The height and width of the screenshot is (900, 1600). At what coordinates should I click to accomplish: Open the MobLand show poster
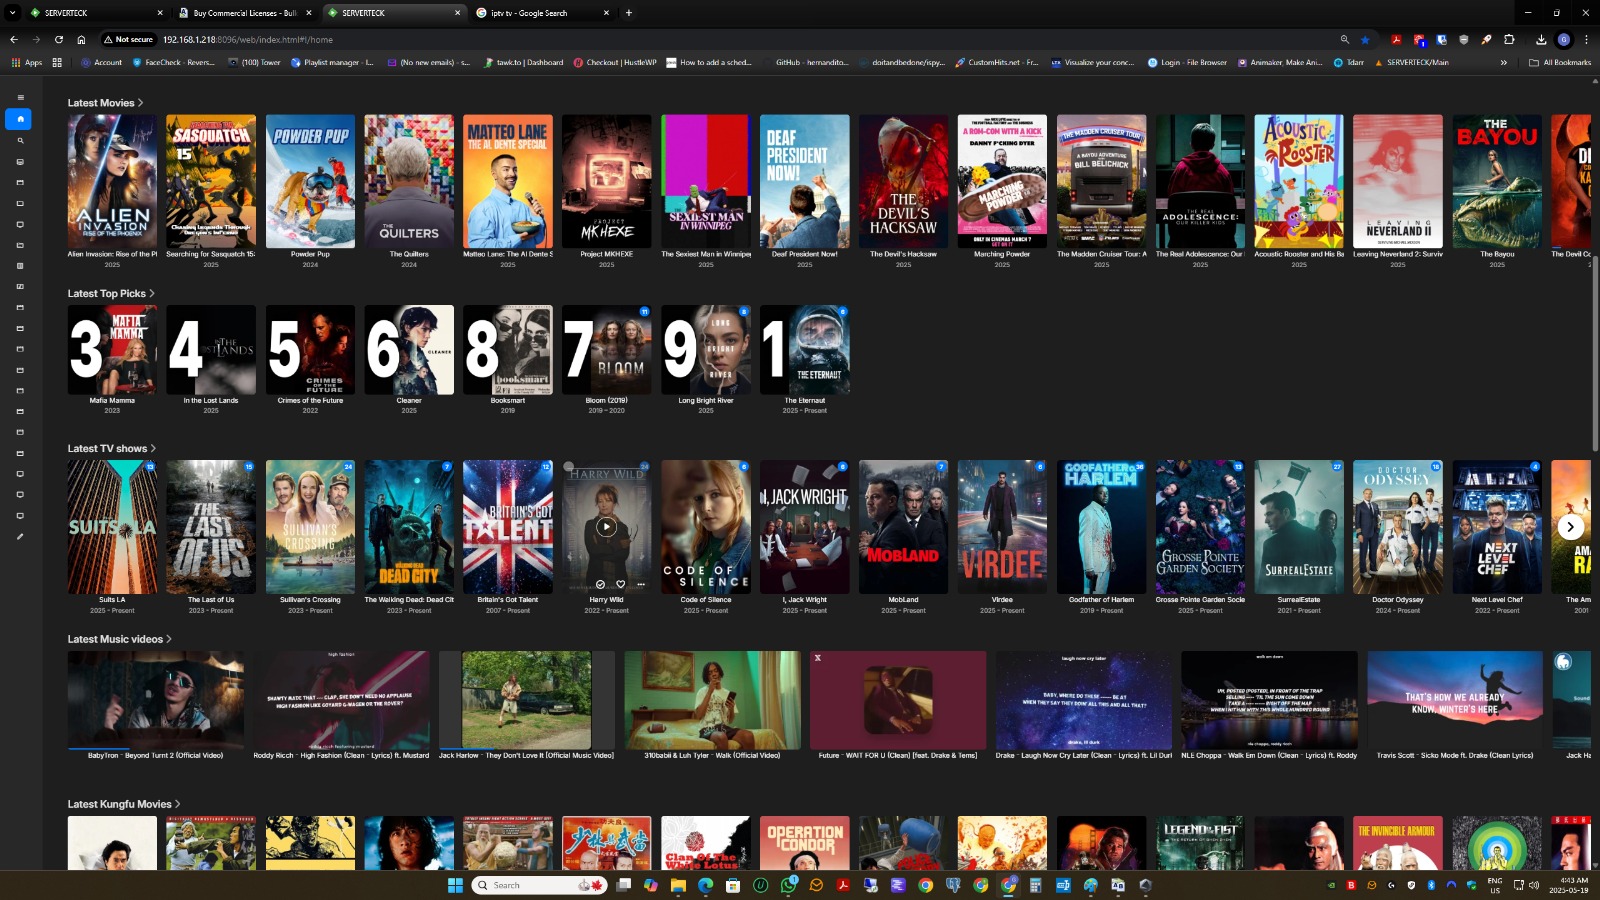pyautogui.click(x=903, y=527)
